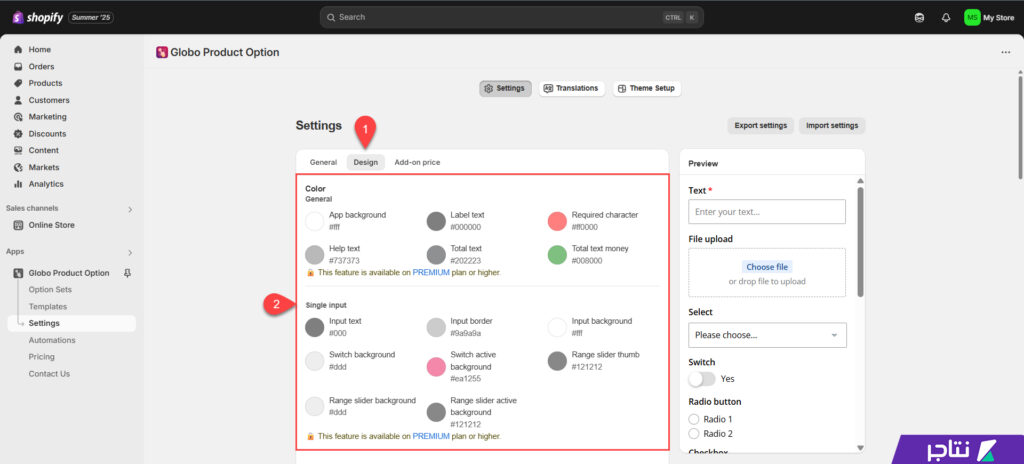
Task: Pick the App background color swatch
Action: pos(315,221)
